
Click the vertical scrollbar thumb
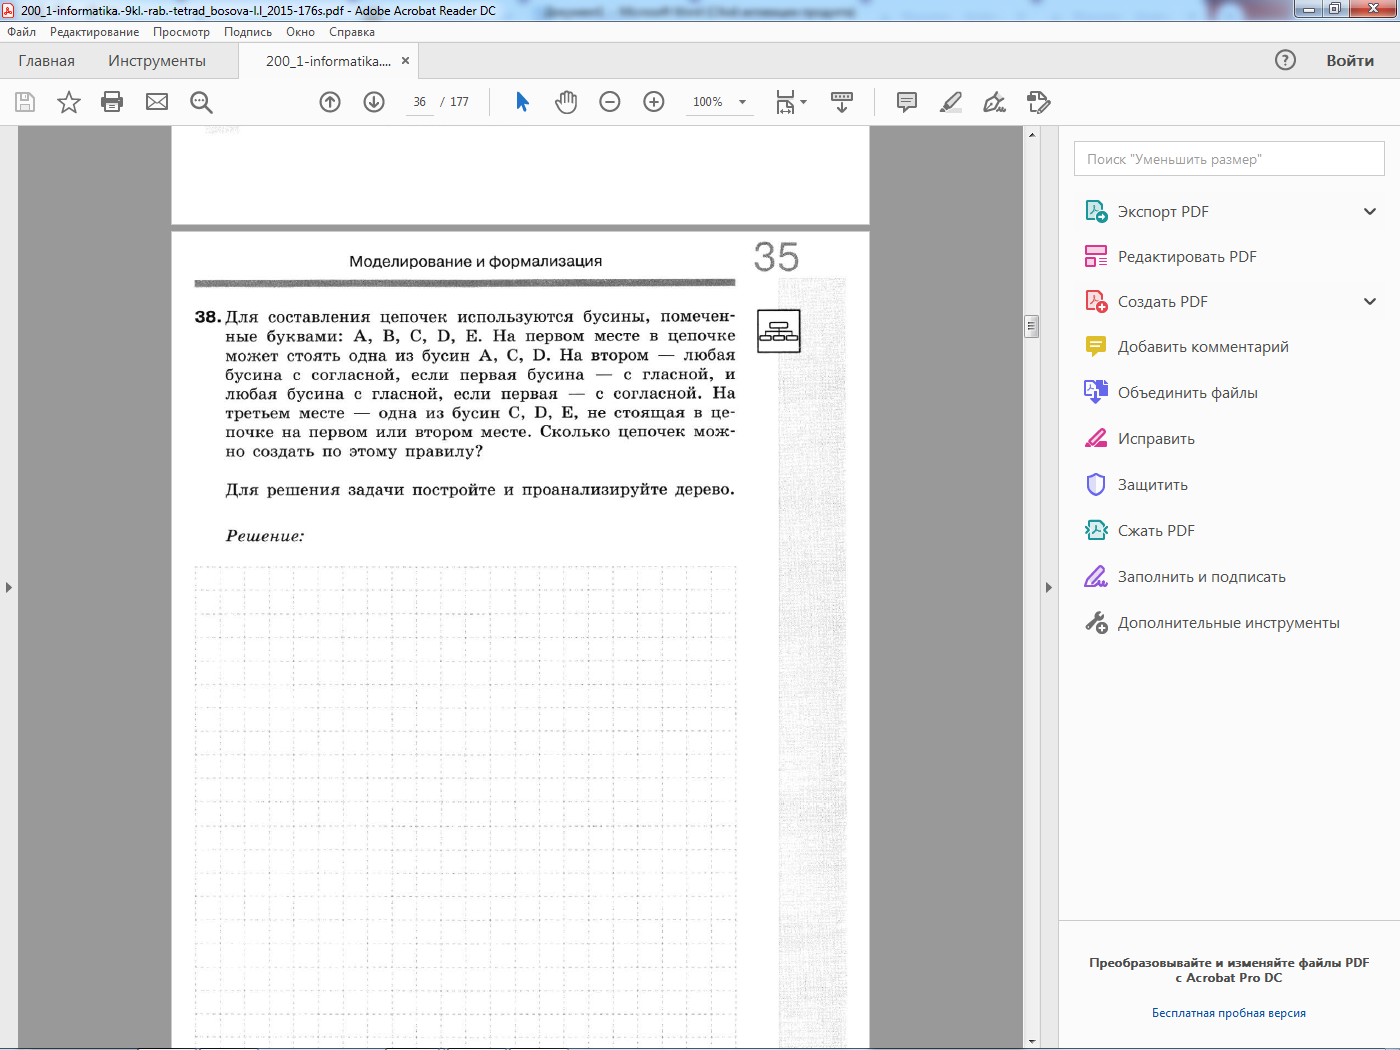click(x=1032, y=327)
